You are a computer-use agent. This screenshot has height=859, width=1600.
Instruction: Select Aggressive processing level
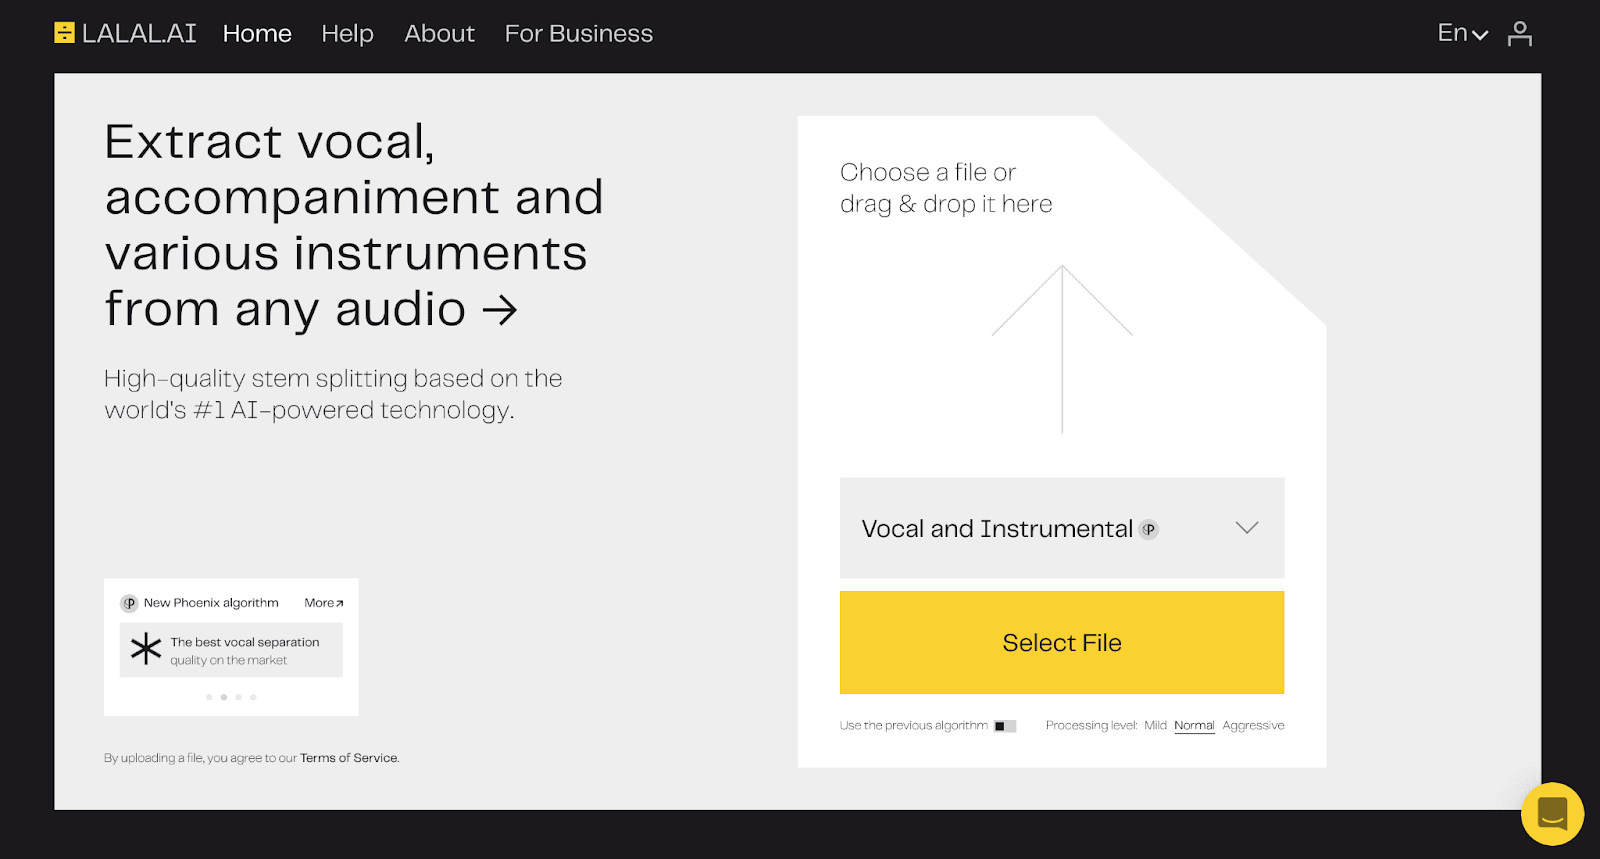point(1253,726)
